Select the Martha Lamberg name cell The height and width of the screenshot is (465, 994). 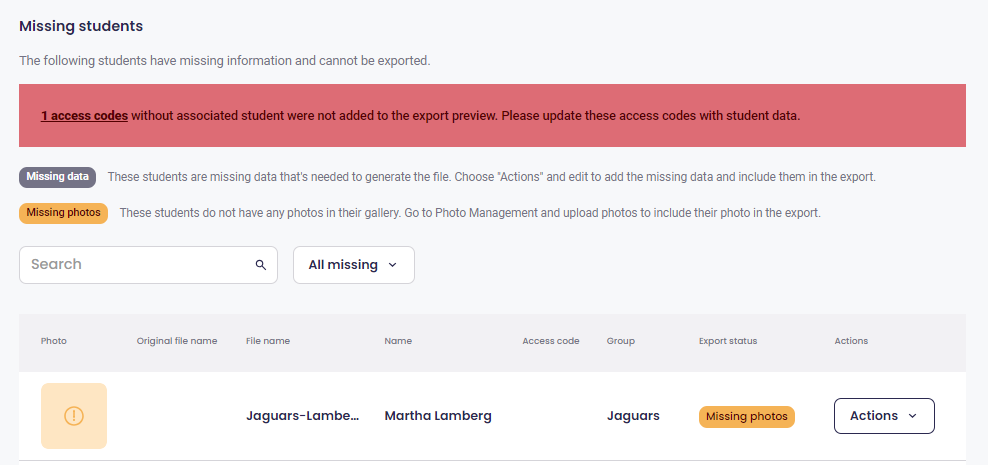pyautogui.click(x=438, y=416)
